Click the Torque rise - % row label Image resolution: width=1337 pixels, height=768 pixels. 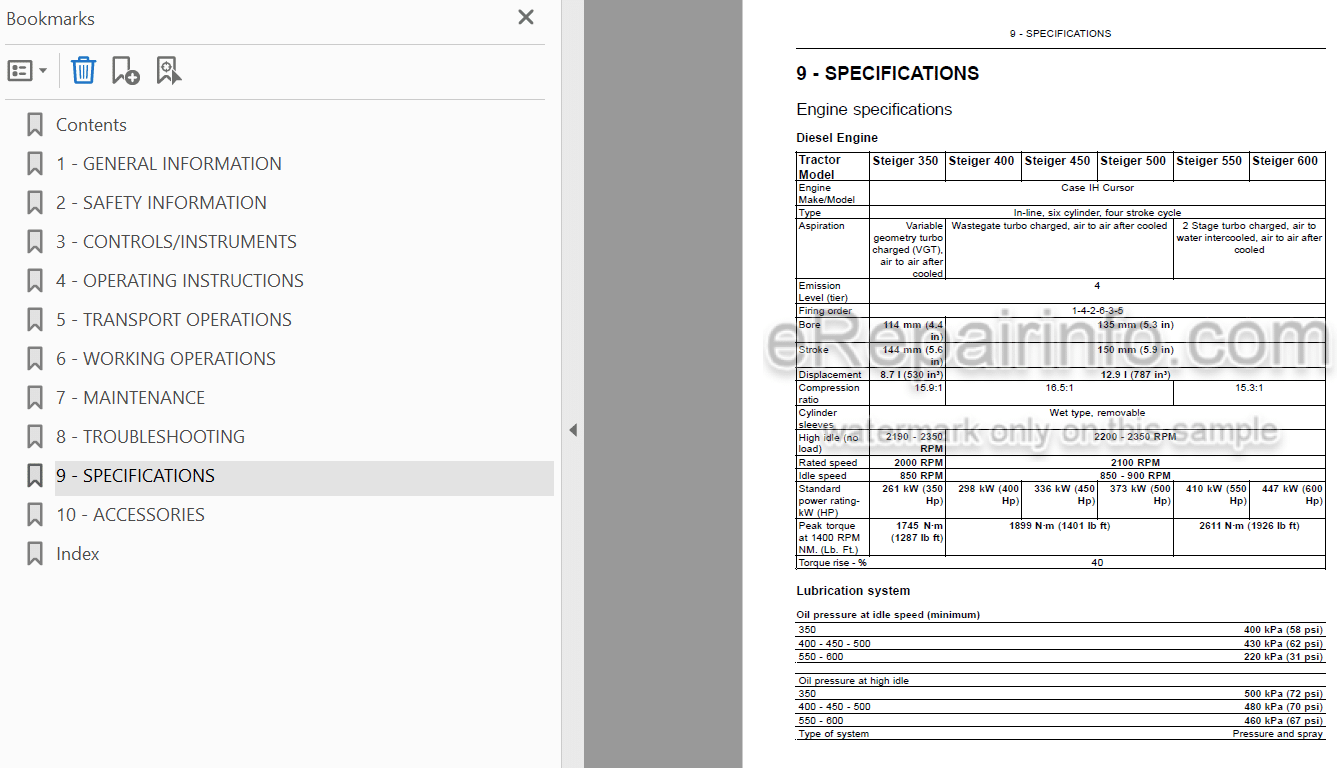(832, 563)
